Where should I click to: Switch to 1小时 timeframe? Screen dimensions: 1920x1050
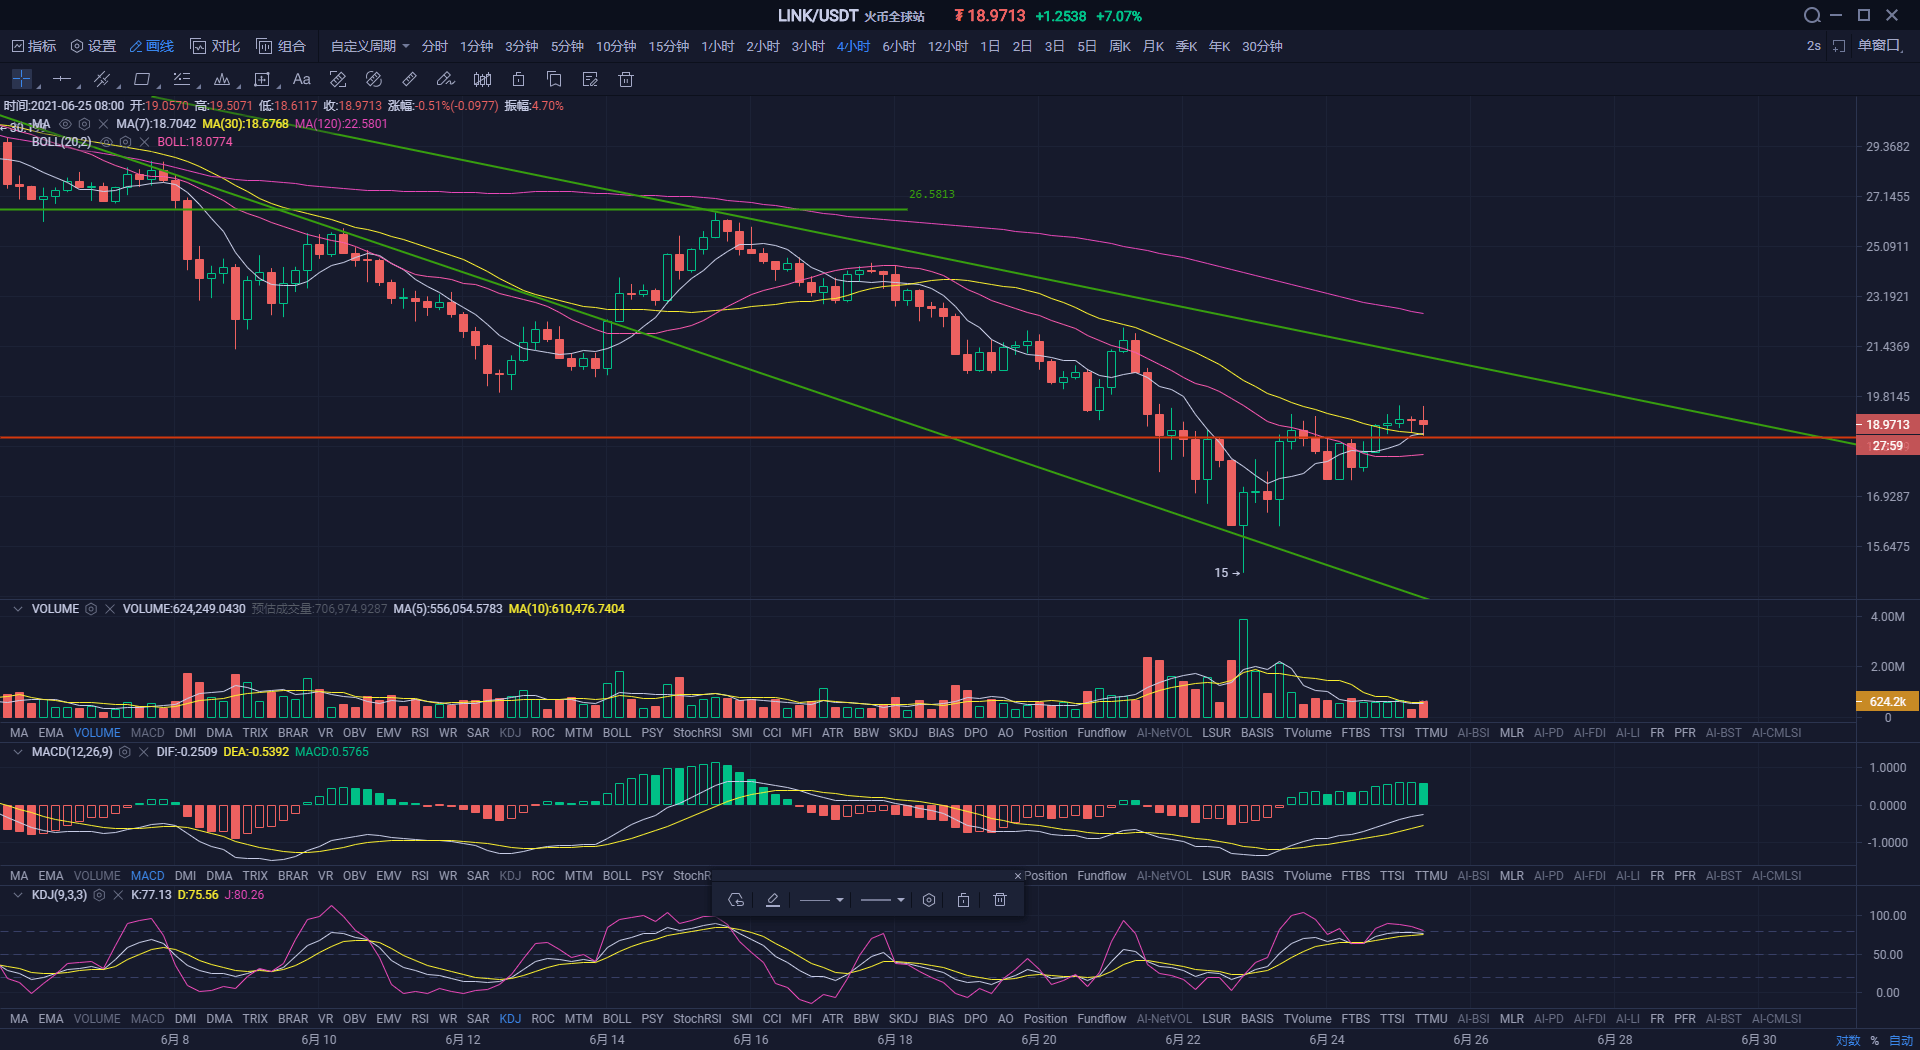[x=717, y=46]
